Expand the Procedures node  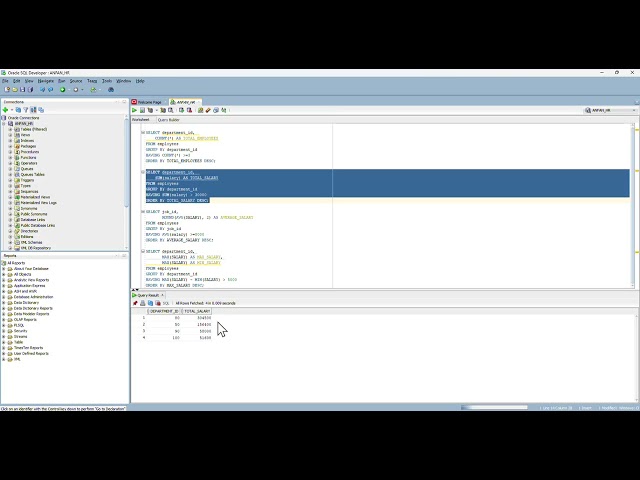pyautogui.click(x=11, y=152)
